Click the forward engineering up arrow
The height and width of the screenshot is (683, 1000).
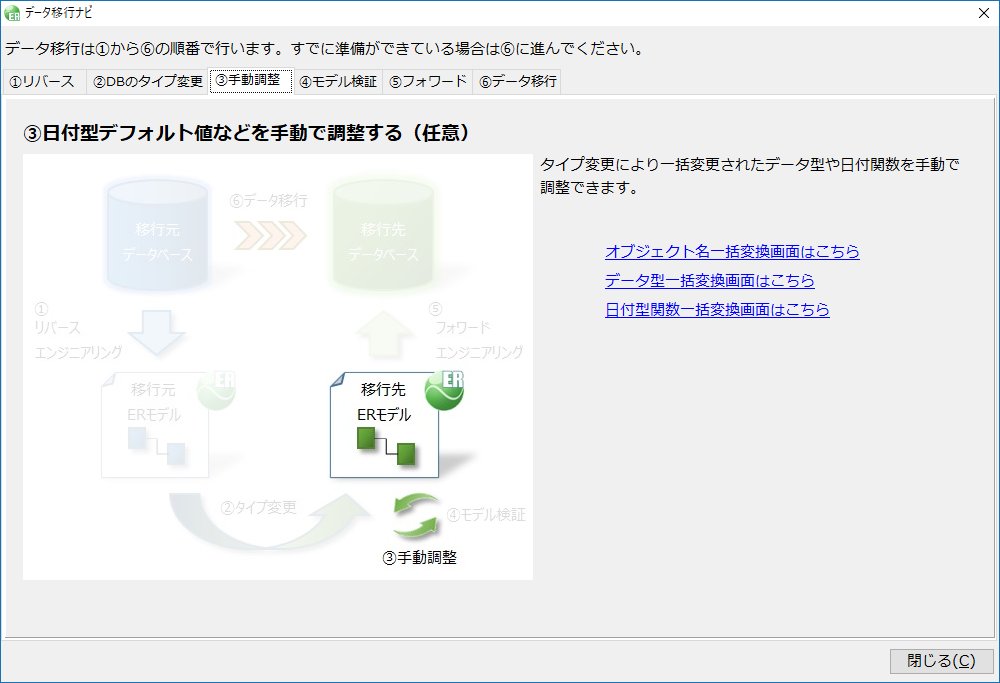384,334
